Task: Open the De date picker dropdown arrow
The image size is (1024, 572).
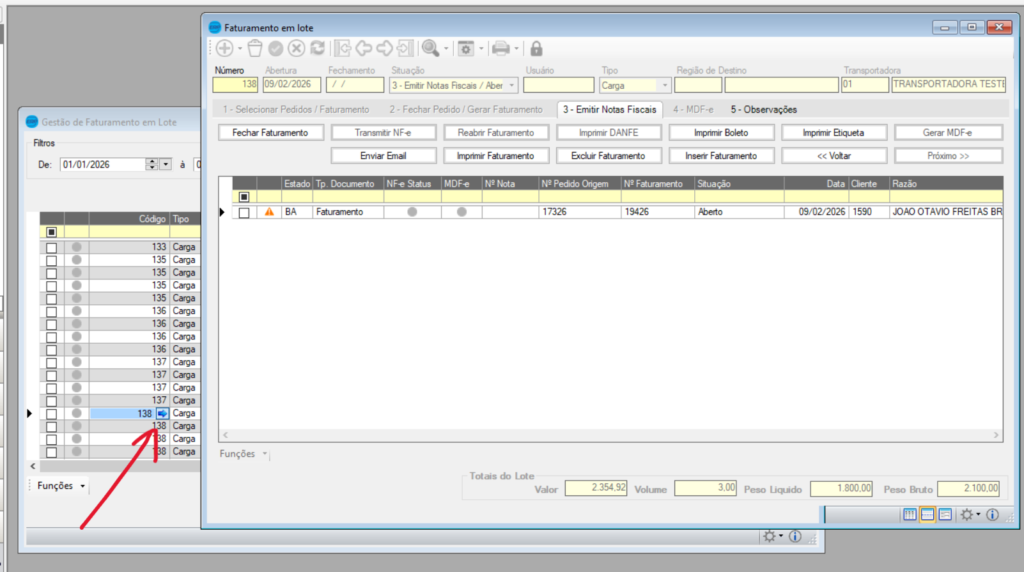Action: (166, 164)
